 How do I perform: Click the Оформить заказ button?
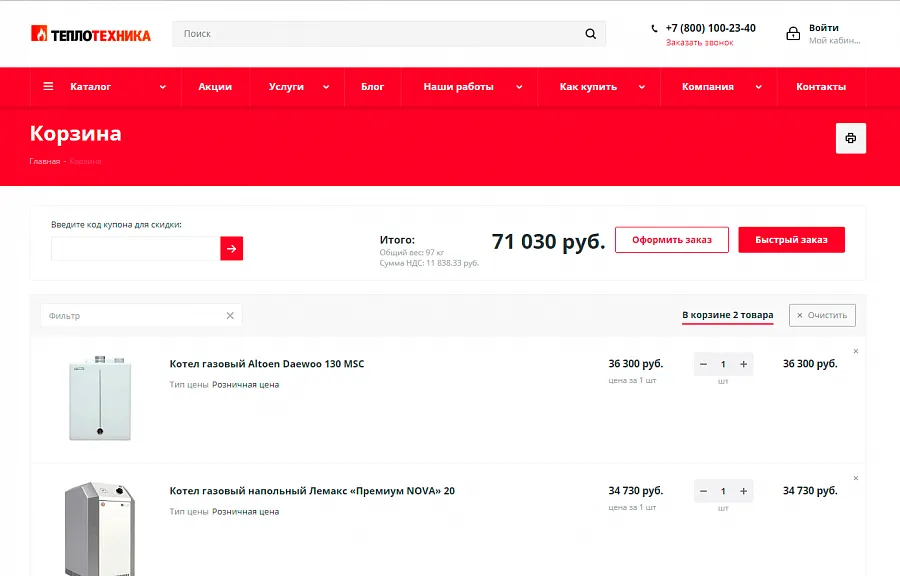point(672,240)
